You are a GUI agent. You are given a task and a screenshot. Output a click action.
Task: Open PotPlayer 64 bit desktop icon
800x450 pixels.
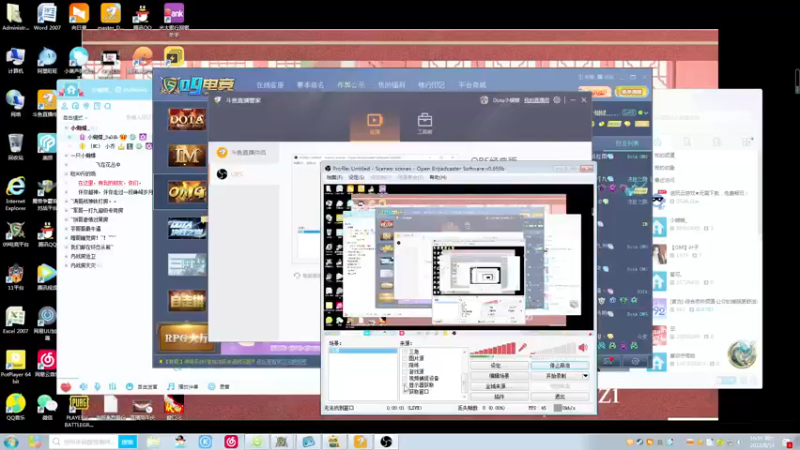pos(15,366)
